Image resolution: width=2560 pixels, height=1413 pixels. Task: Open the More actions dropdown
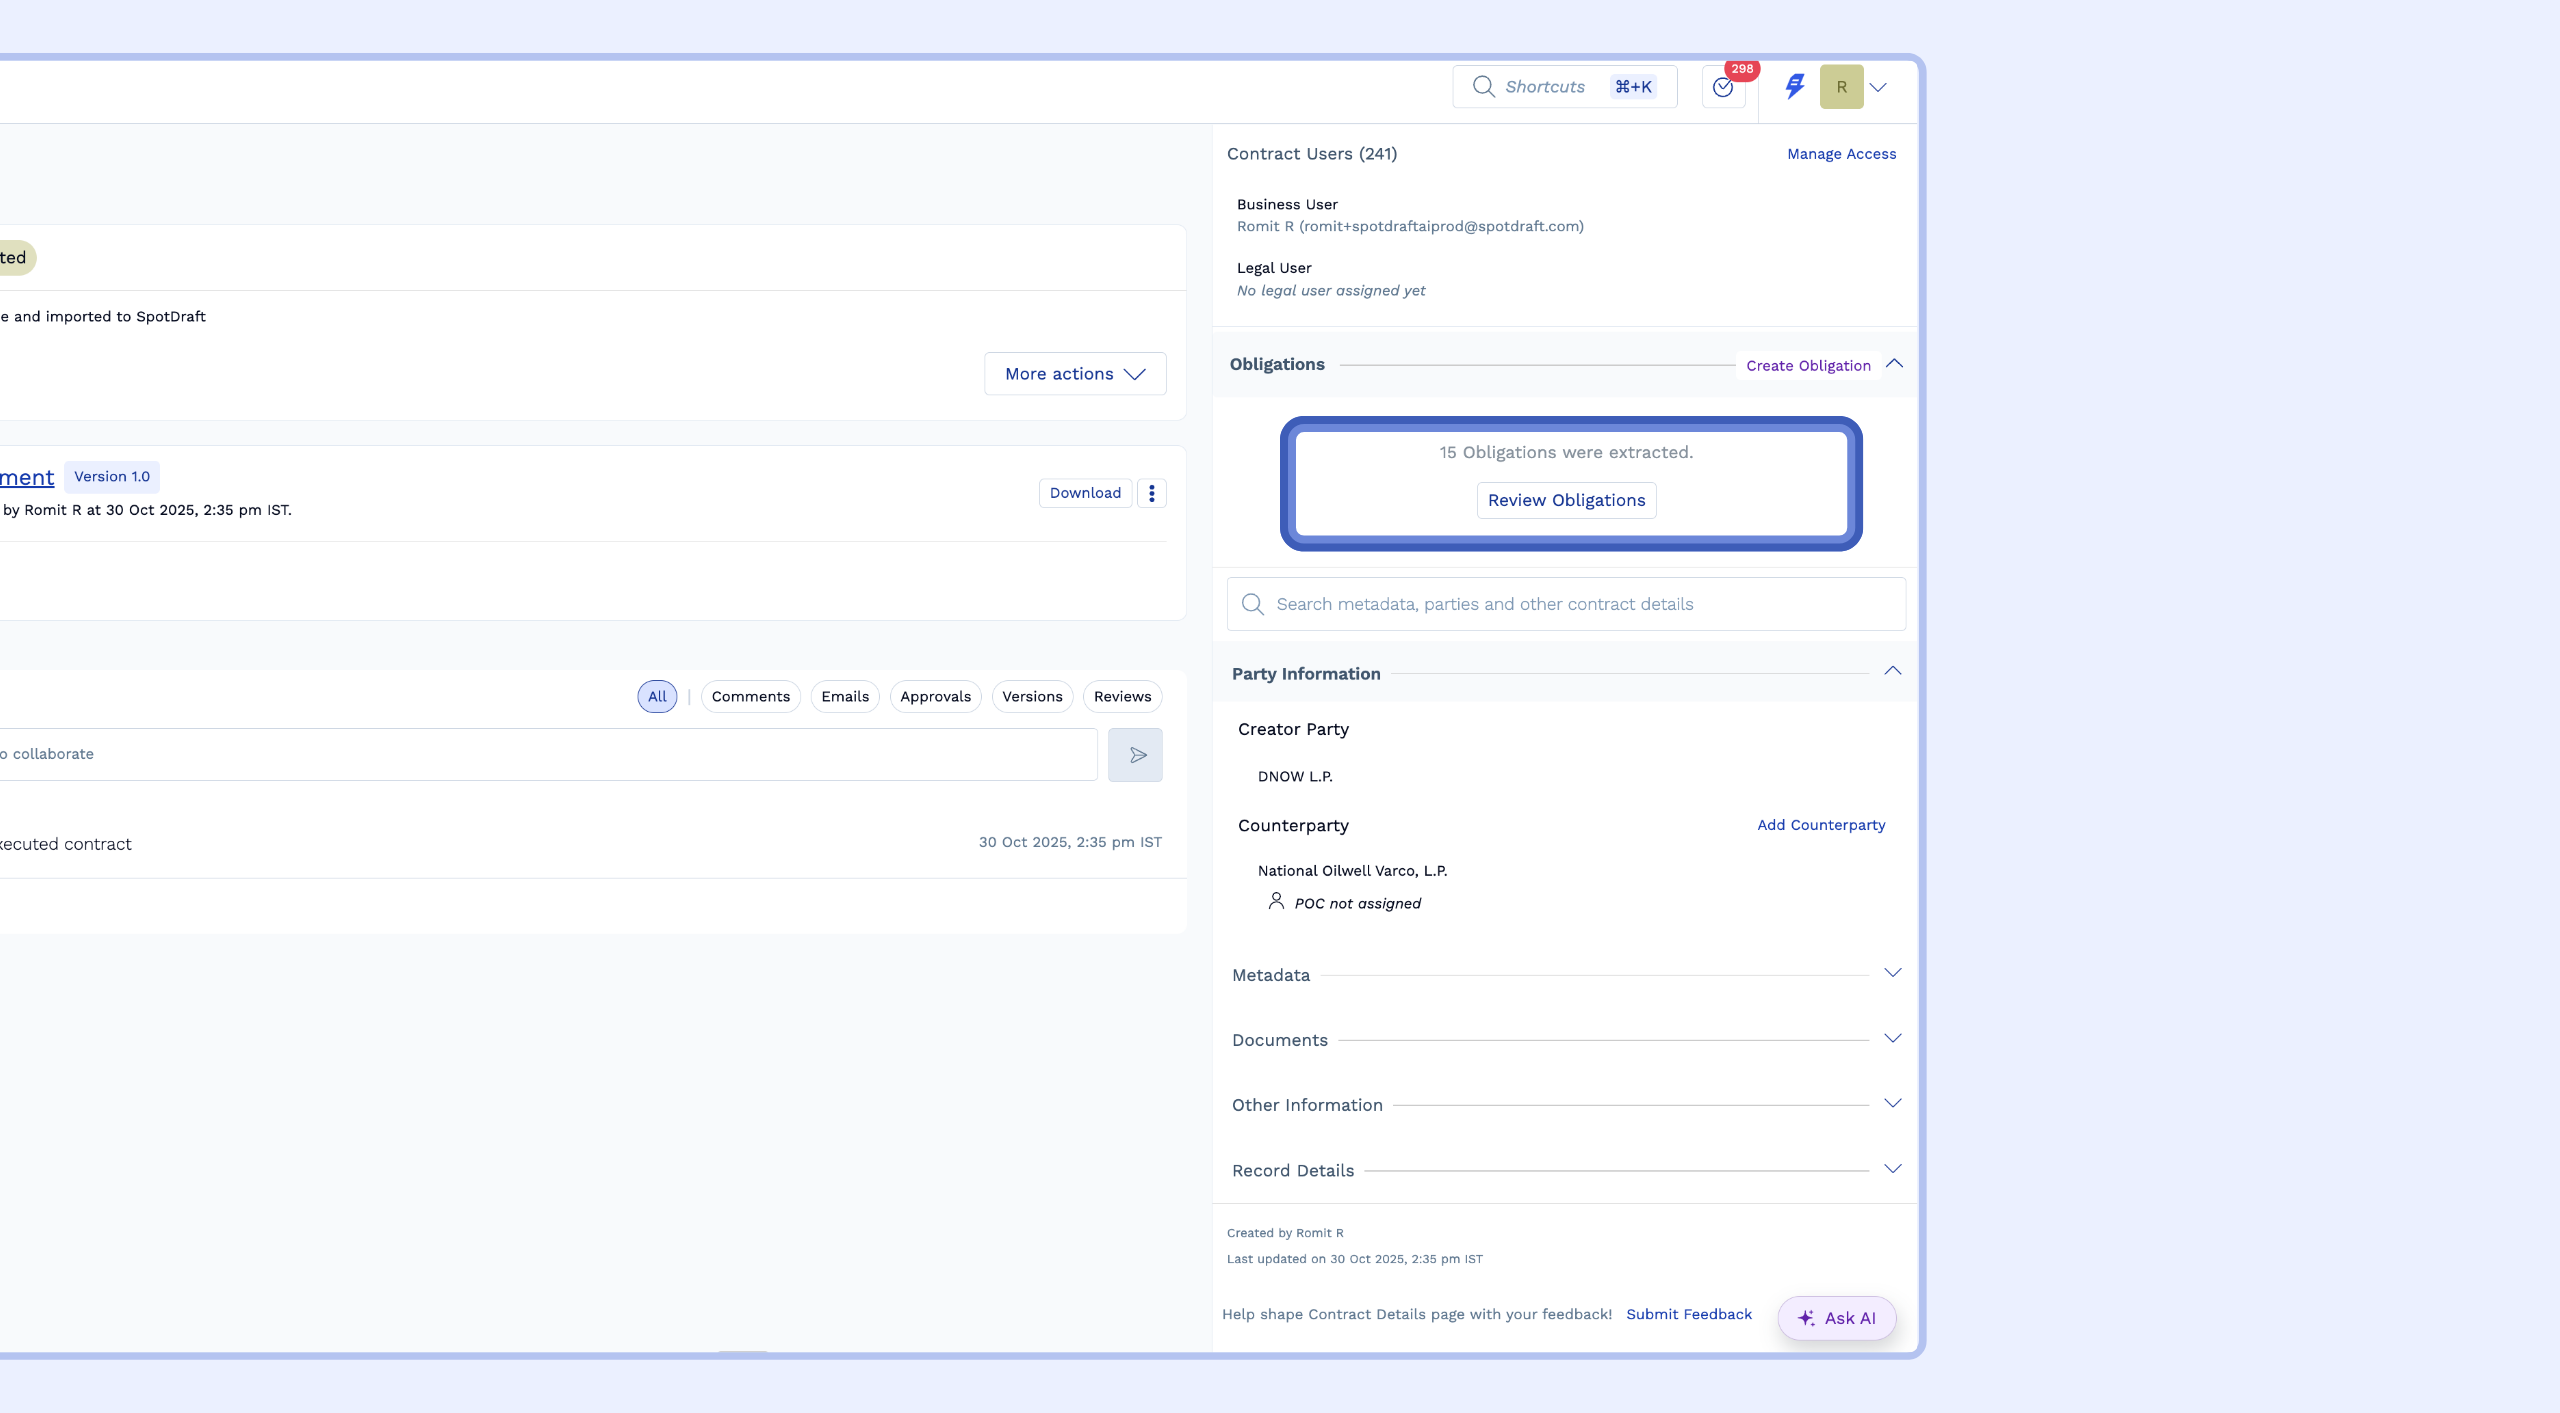[1075, 374]
